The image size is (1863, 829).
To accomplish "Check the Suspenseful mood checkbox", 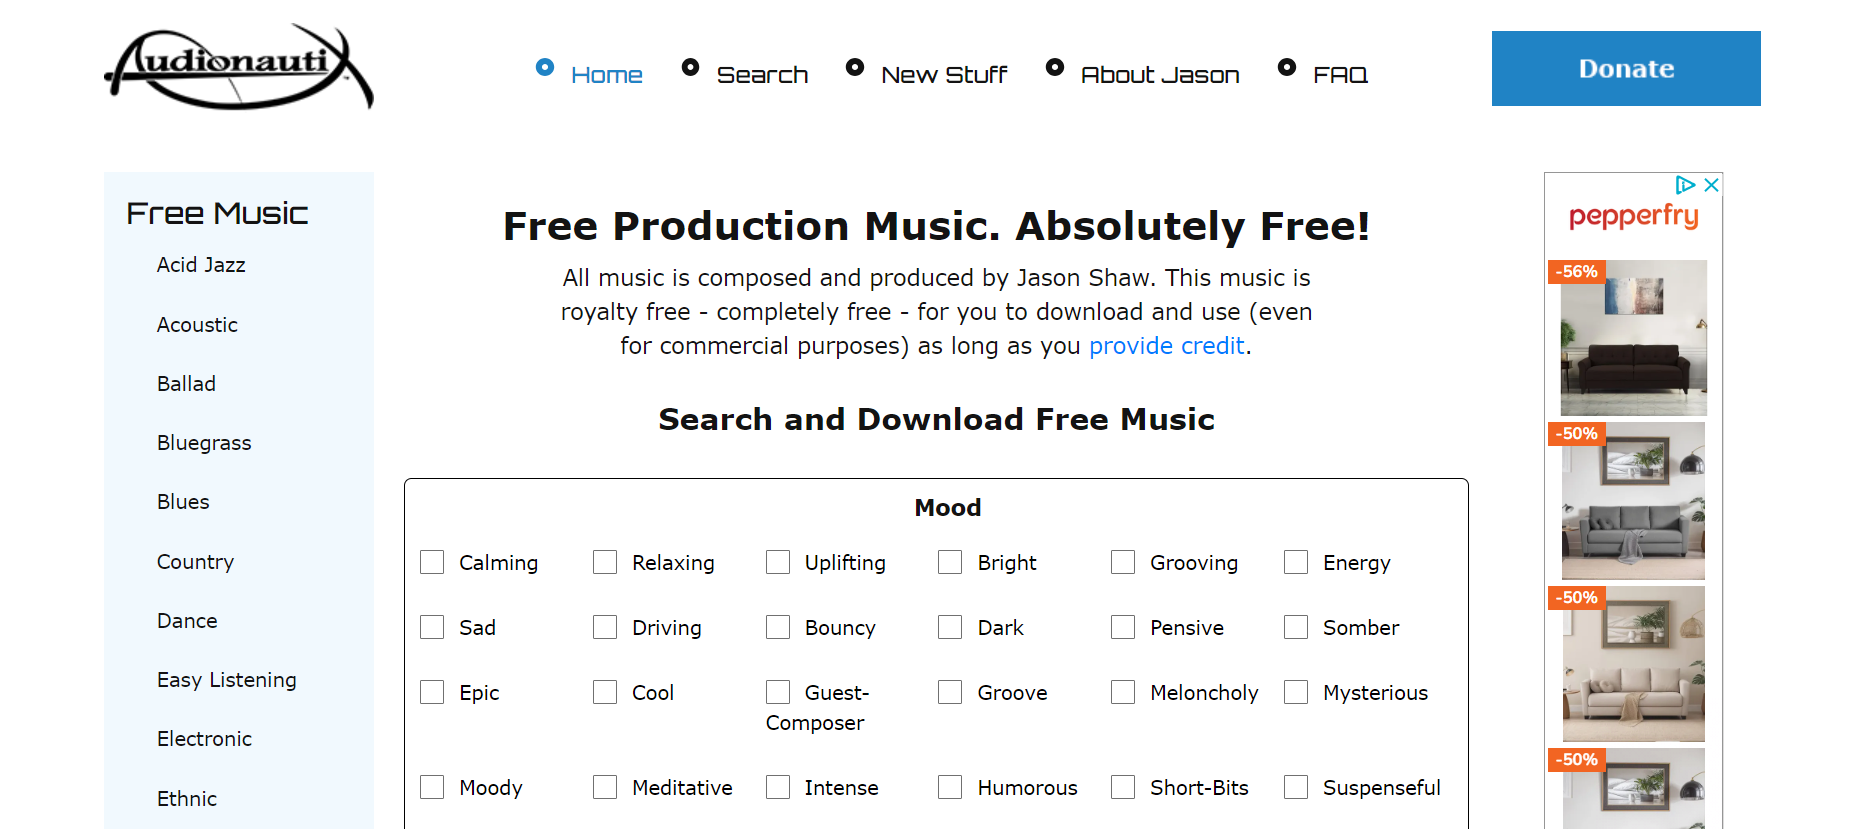I will point(1296,787).
